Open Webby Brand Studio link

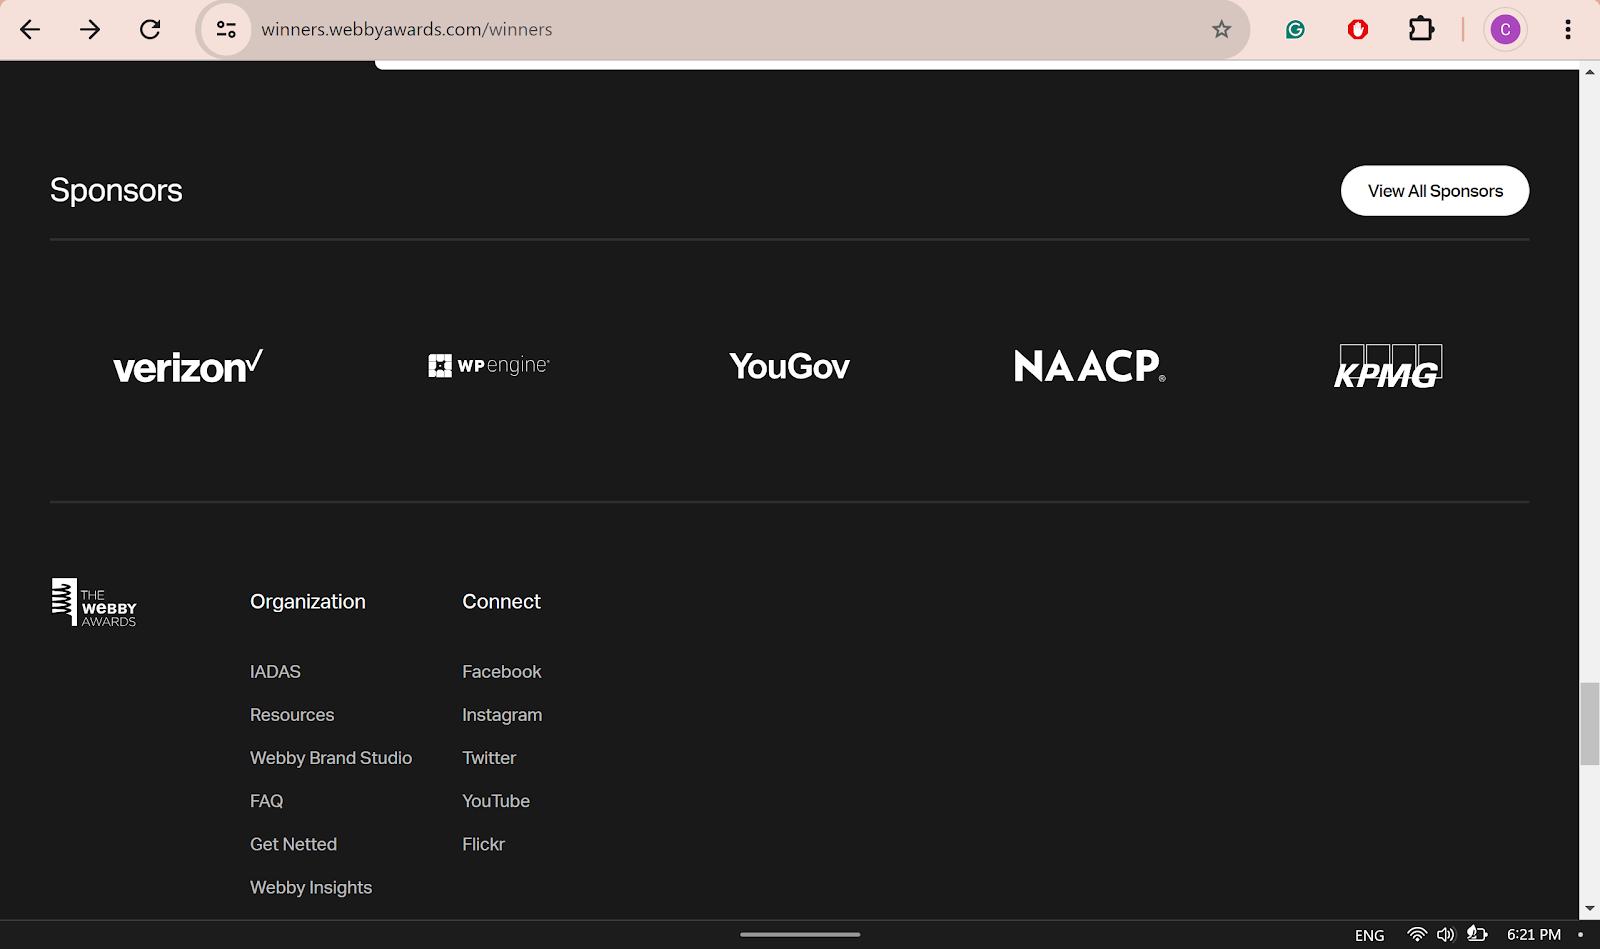coord(331,758)
